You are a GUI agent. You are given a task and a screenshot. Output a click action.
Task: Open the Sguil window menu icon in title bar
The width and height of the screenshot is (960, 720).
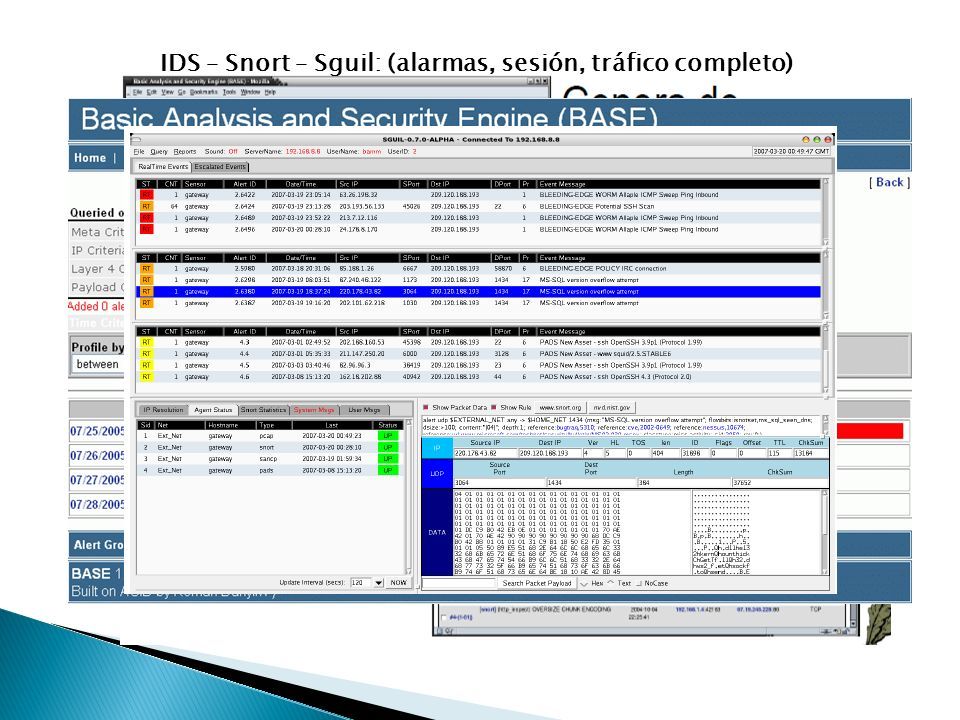click(x=136, y=140)
